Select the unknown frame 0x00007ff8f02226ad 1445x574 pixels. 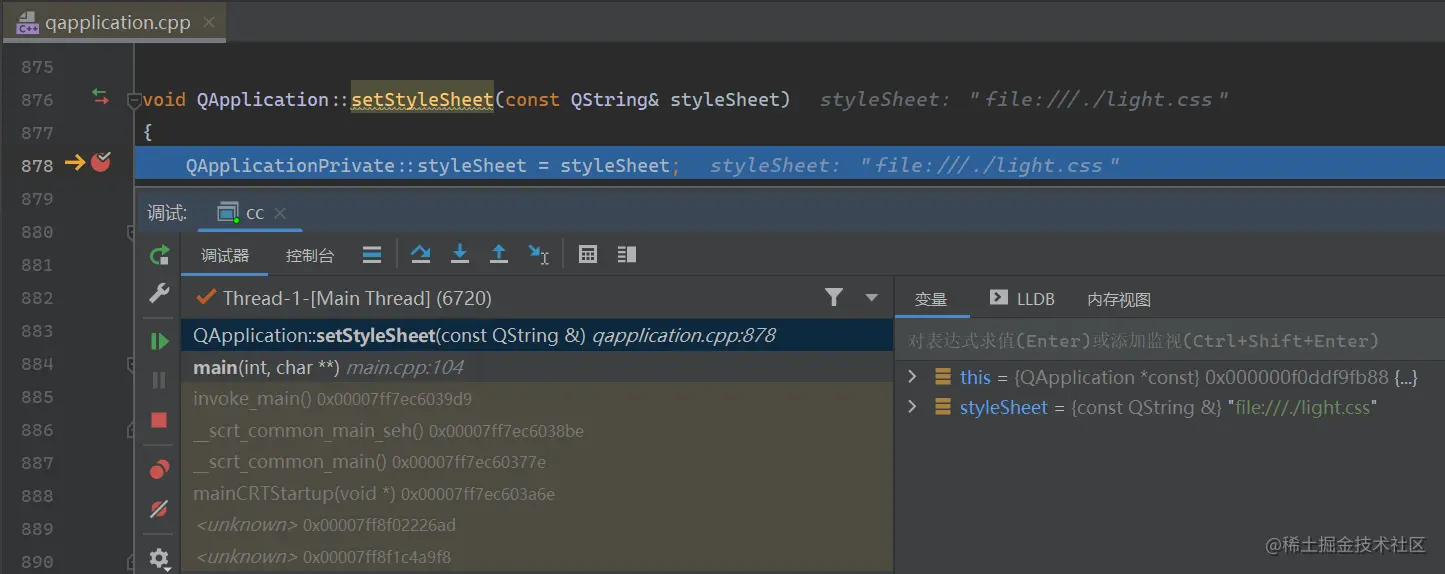pyautogui.click(x=537, y=525)
